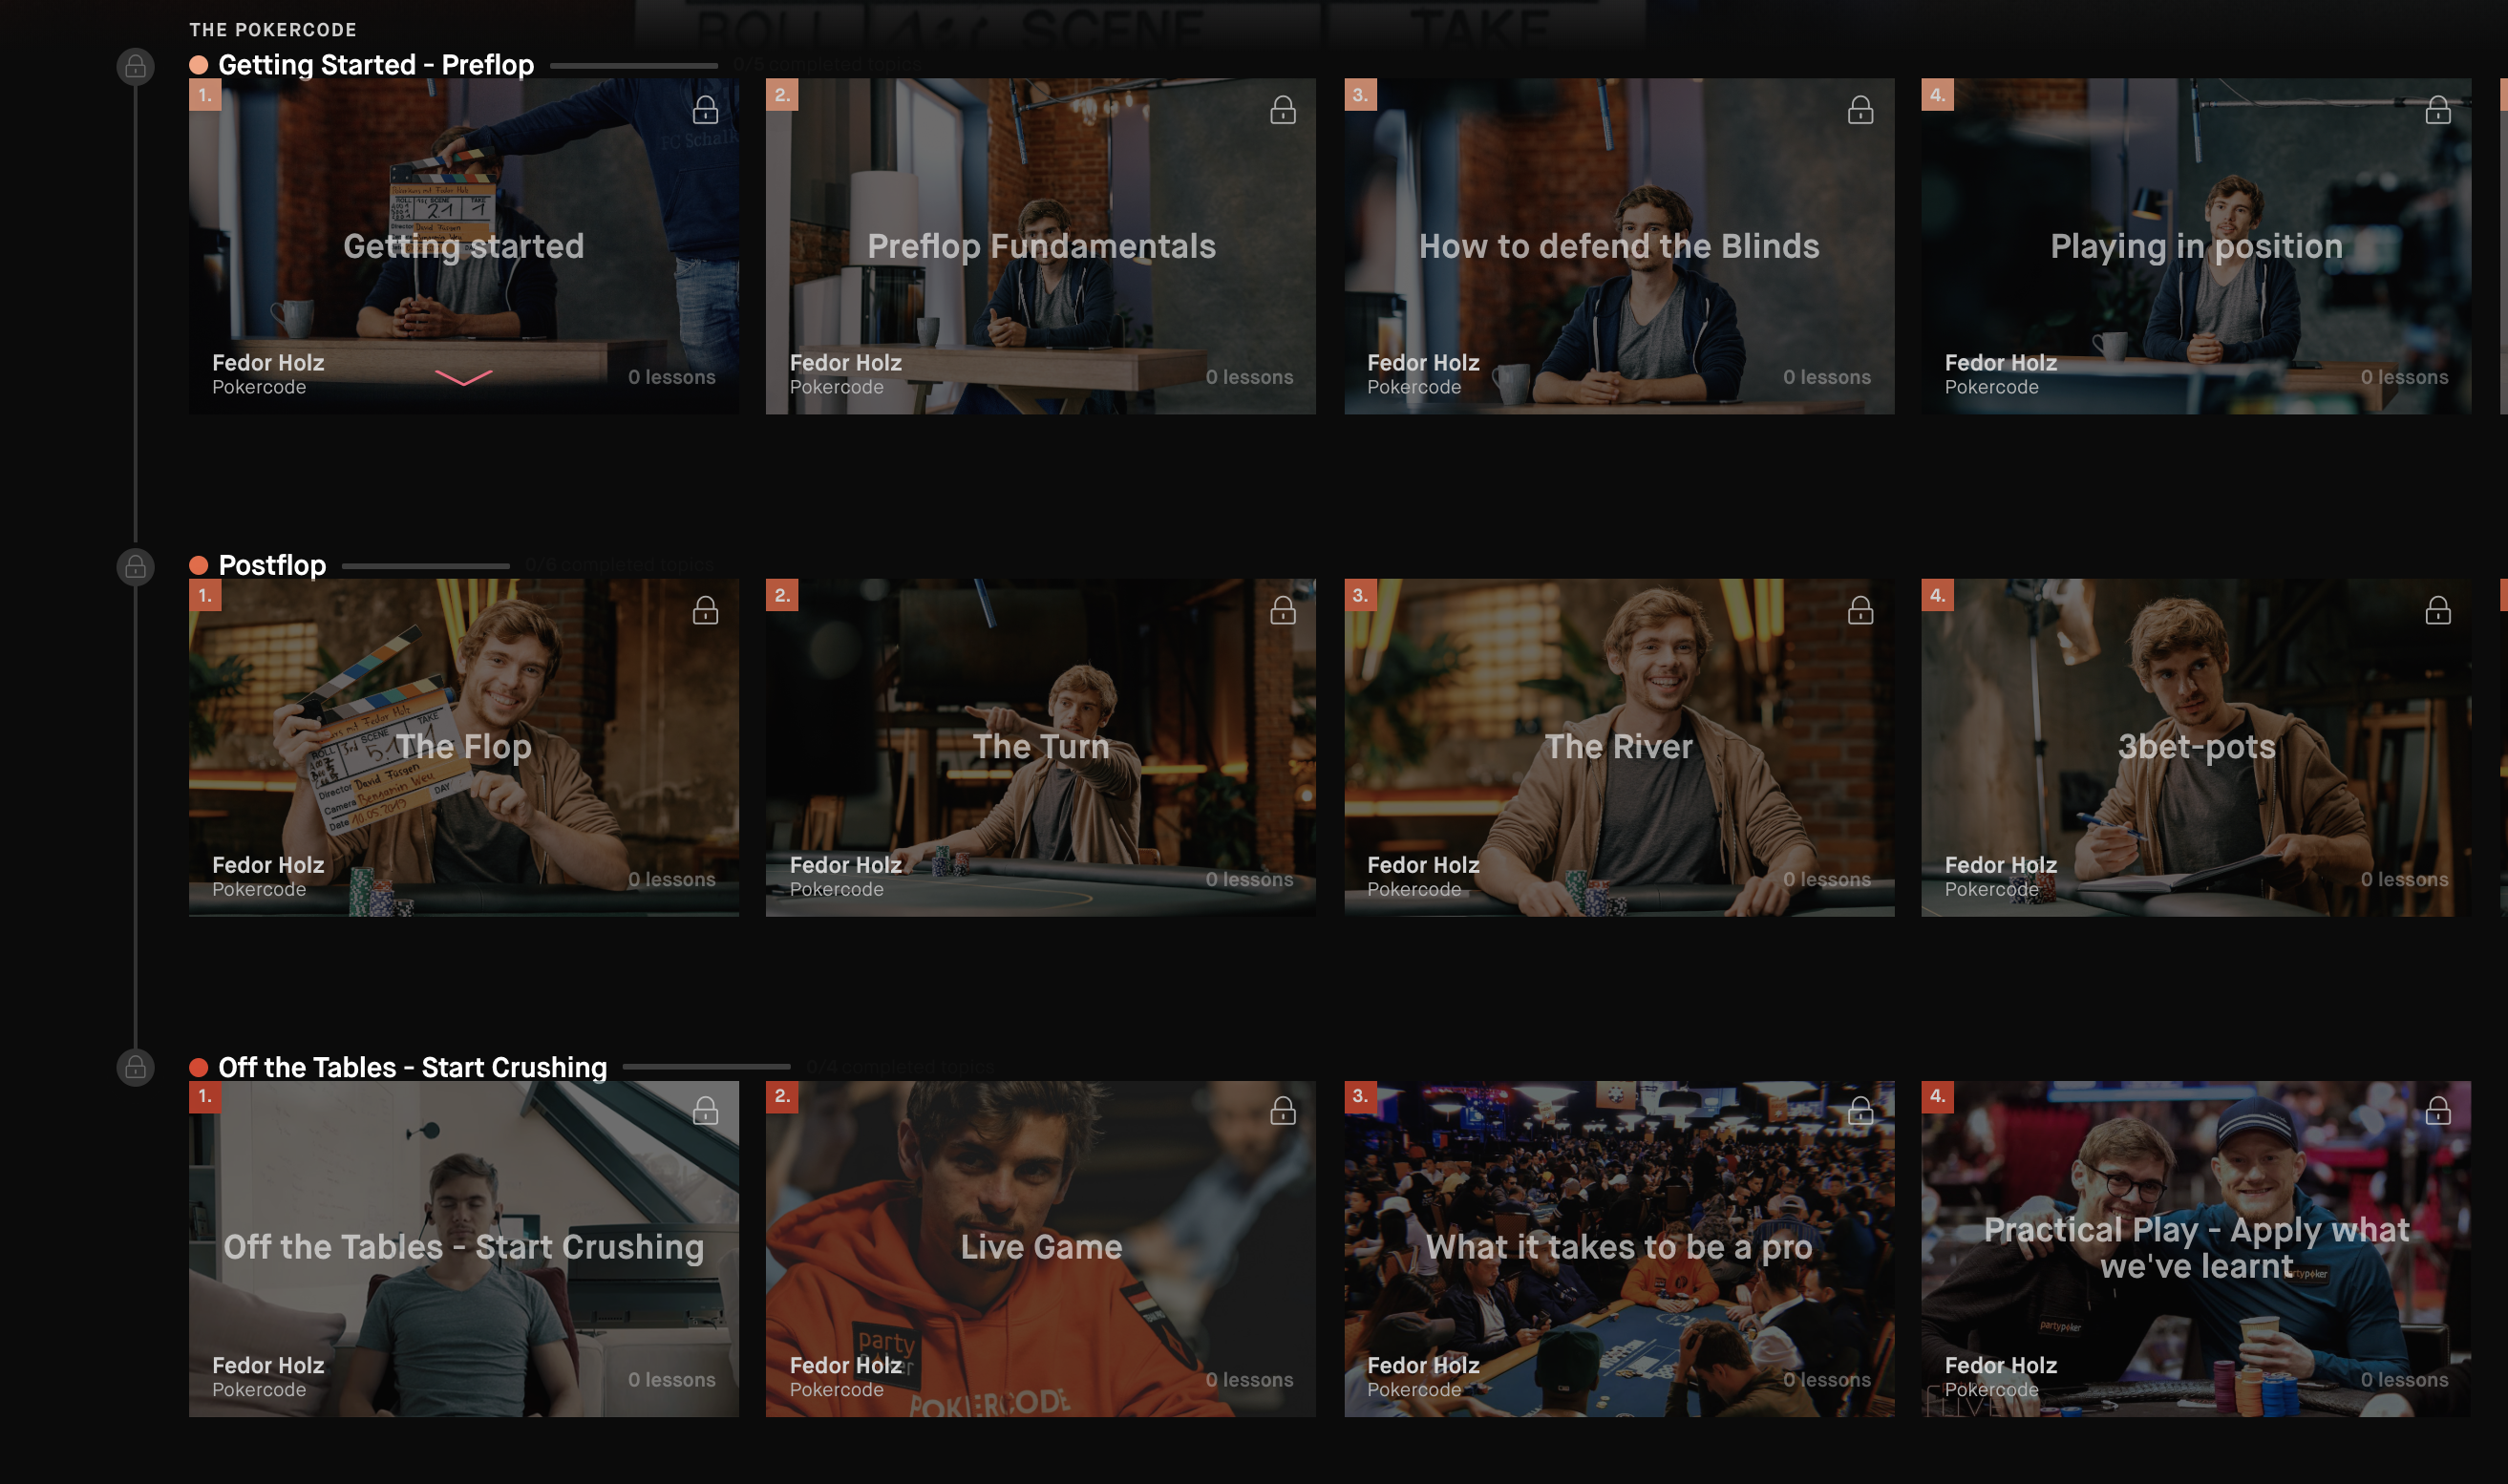
Task: Open Off the Tables - Start Crushing heading
Action: coord(412,1067)
